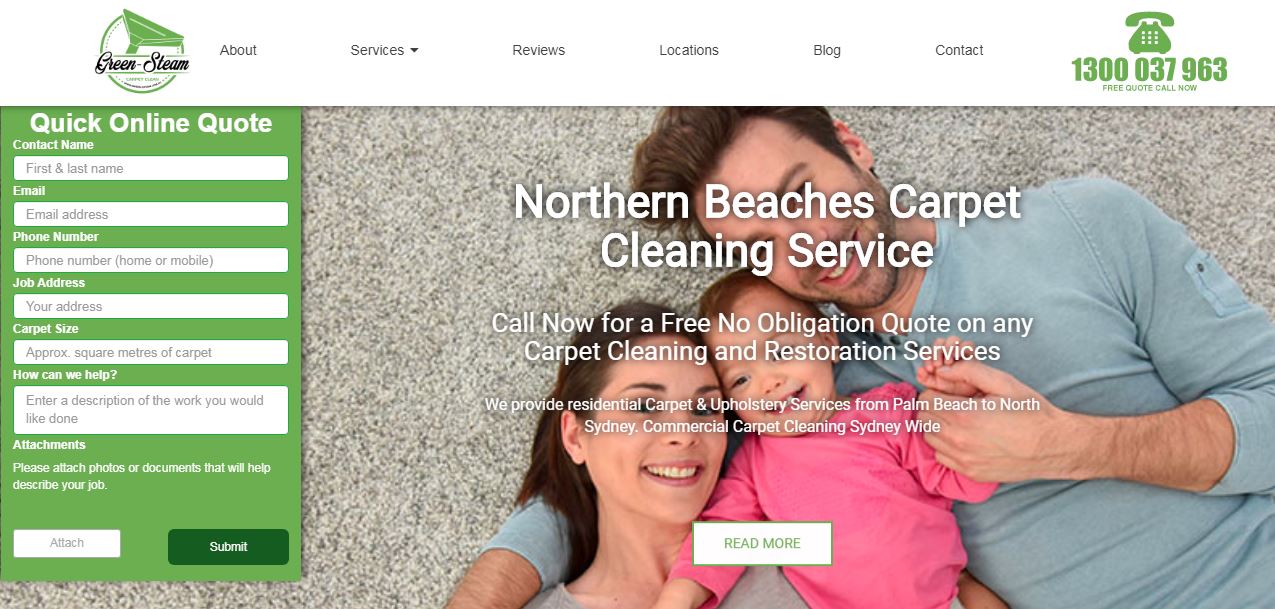Screen dimensions: 1275x609
Task: Visit the Blog page
Action: [827, 50]
